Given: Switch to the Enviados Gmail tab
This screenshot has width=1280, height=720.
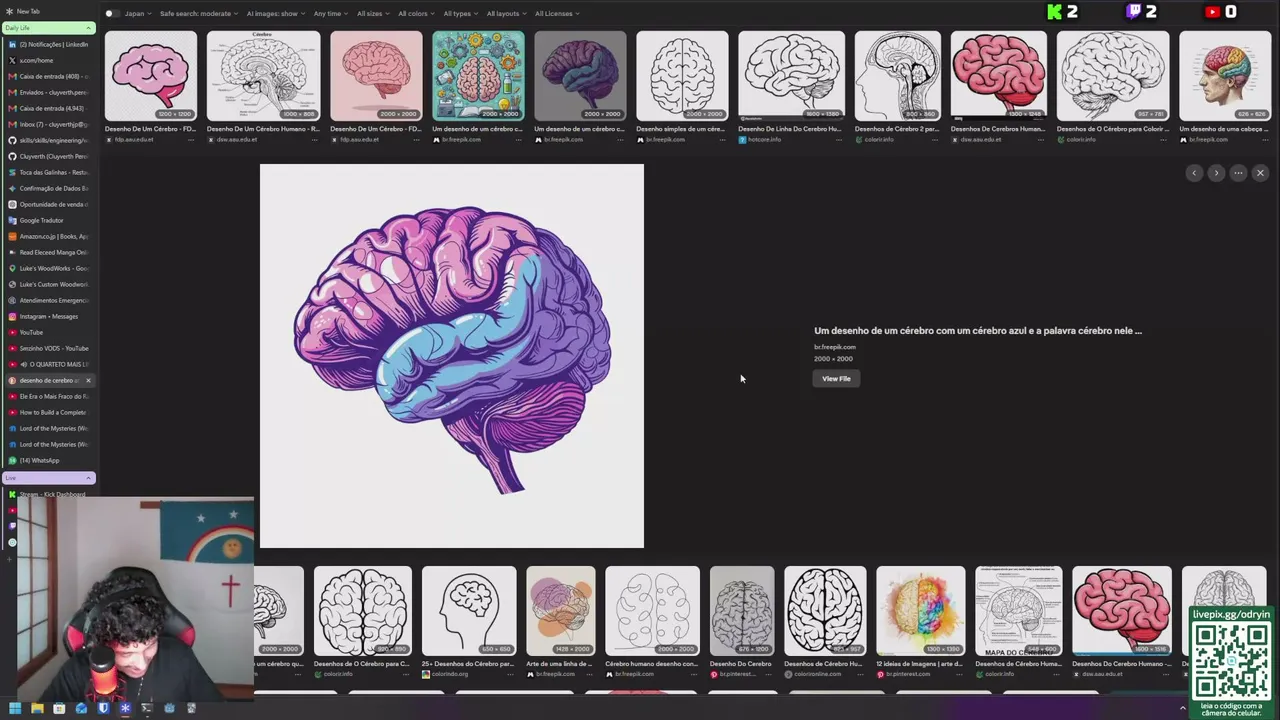Looking at the screenshot, I should coord(50,92).
